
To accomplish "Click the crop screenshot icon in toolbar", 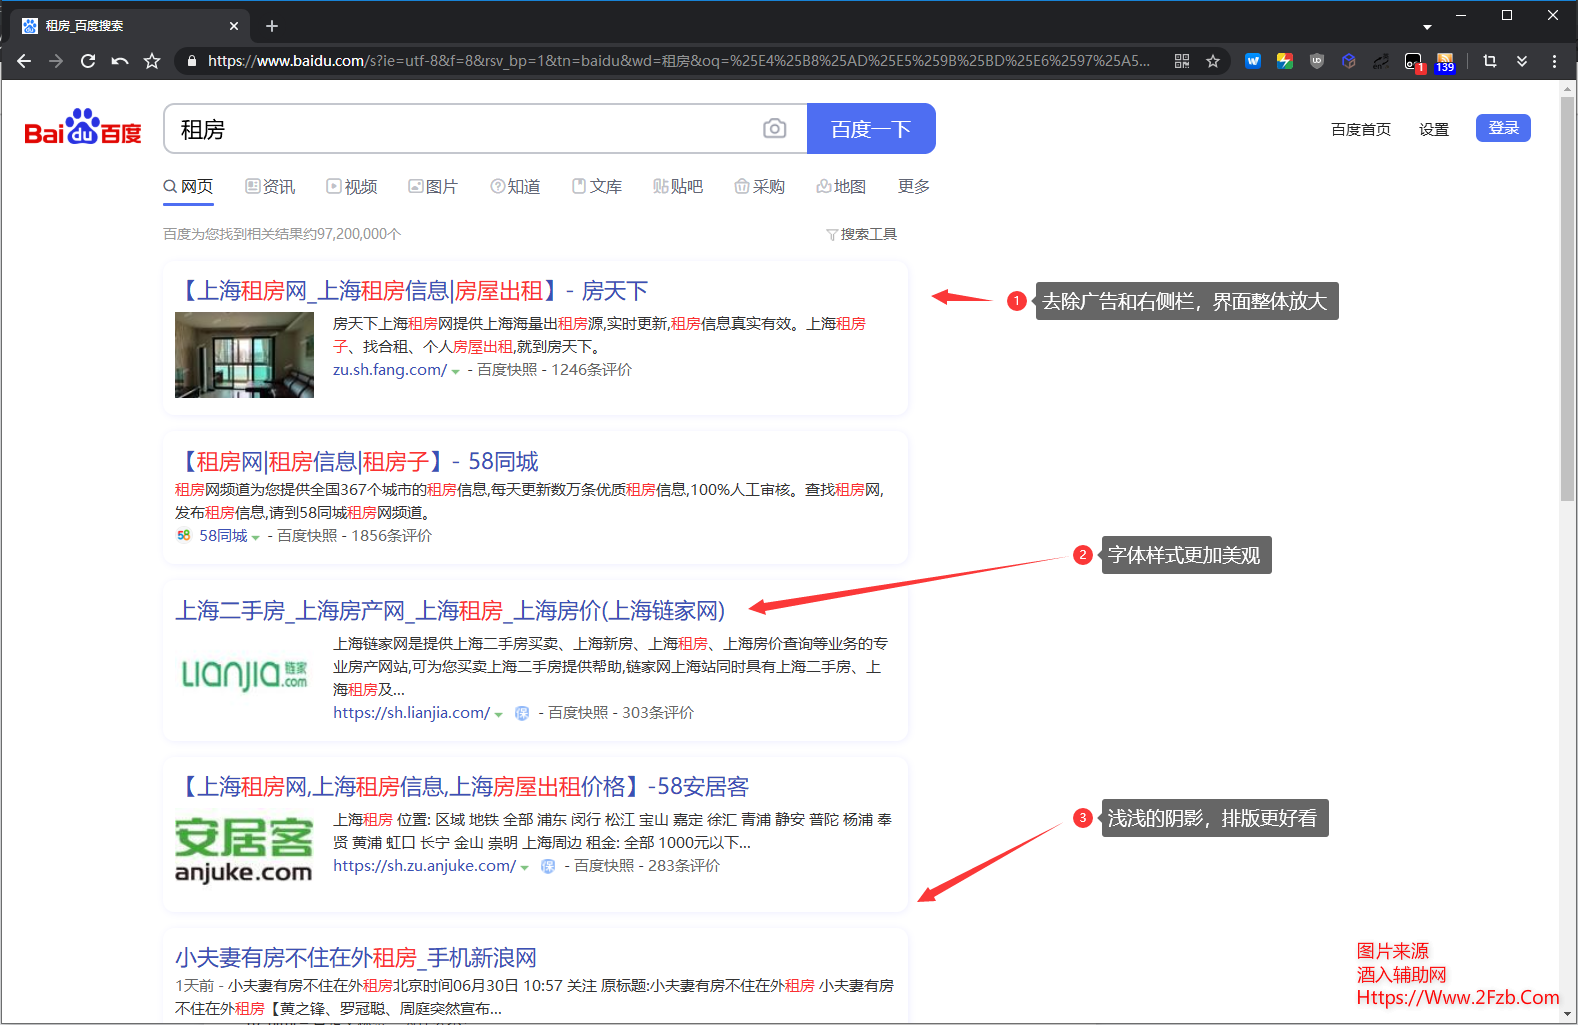I will point(1490,61).
